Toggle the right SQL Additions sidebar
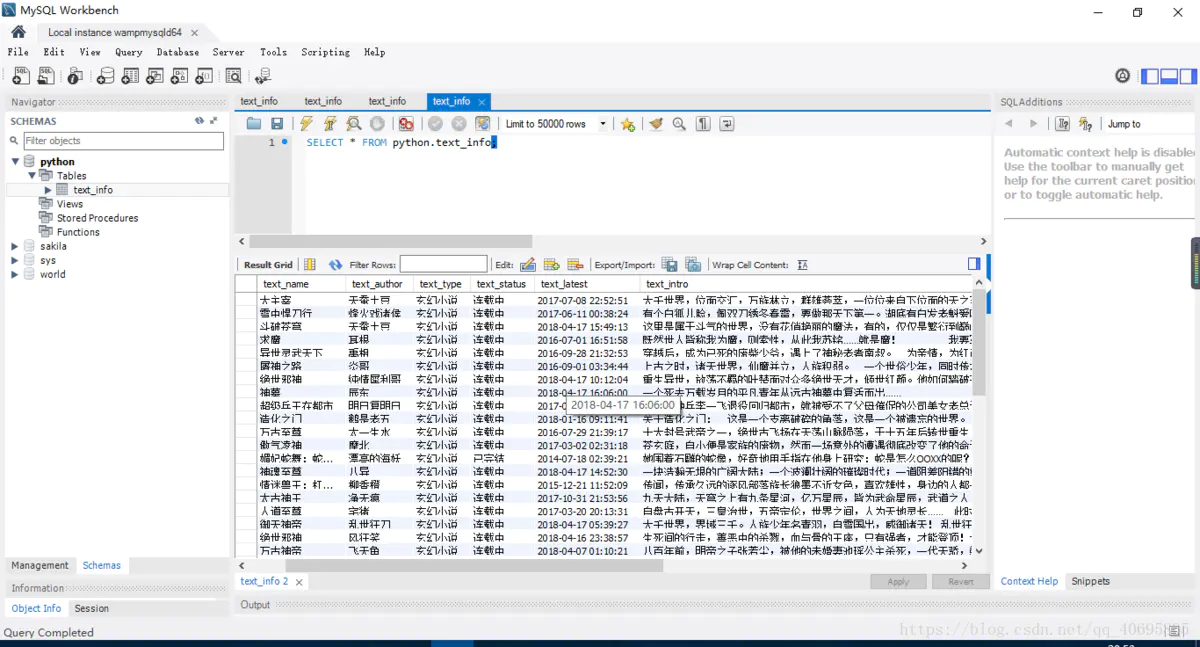Screen dimensions: 1200x647 click(1187, 76)
